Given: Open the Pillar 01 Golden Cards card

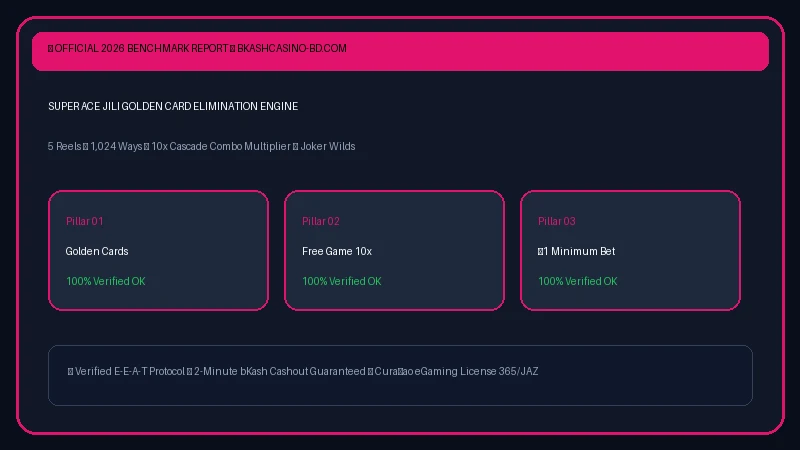Looking at the screenshot, I should [158, 250].
